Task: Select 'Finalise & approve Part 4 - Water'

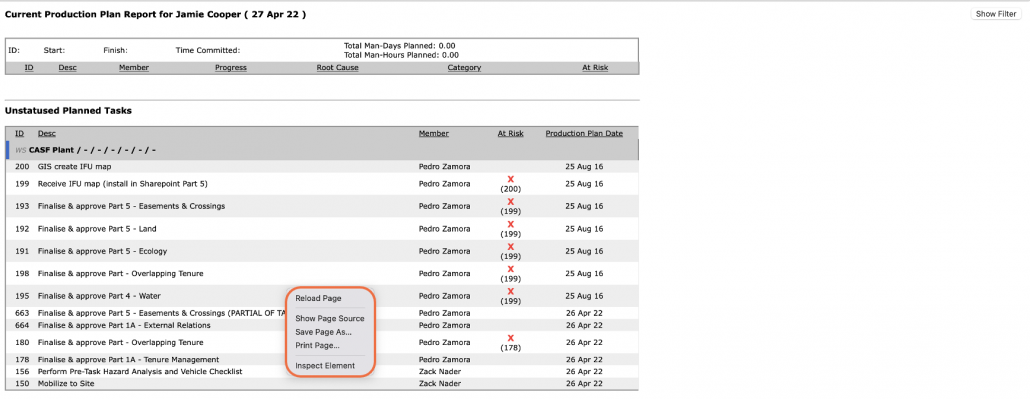Action: [99, 296]
